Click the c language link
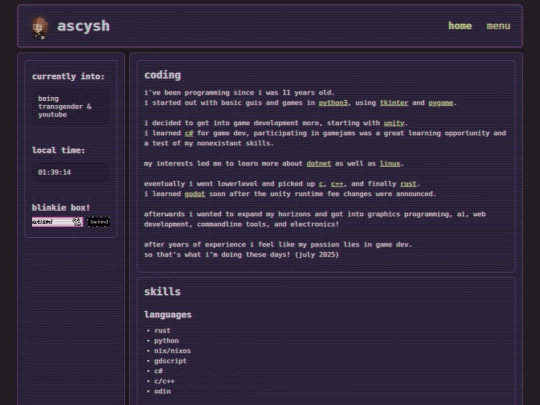 click(x=321, y=184)
